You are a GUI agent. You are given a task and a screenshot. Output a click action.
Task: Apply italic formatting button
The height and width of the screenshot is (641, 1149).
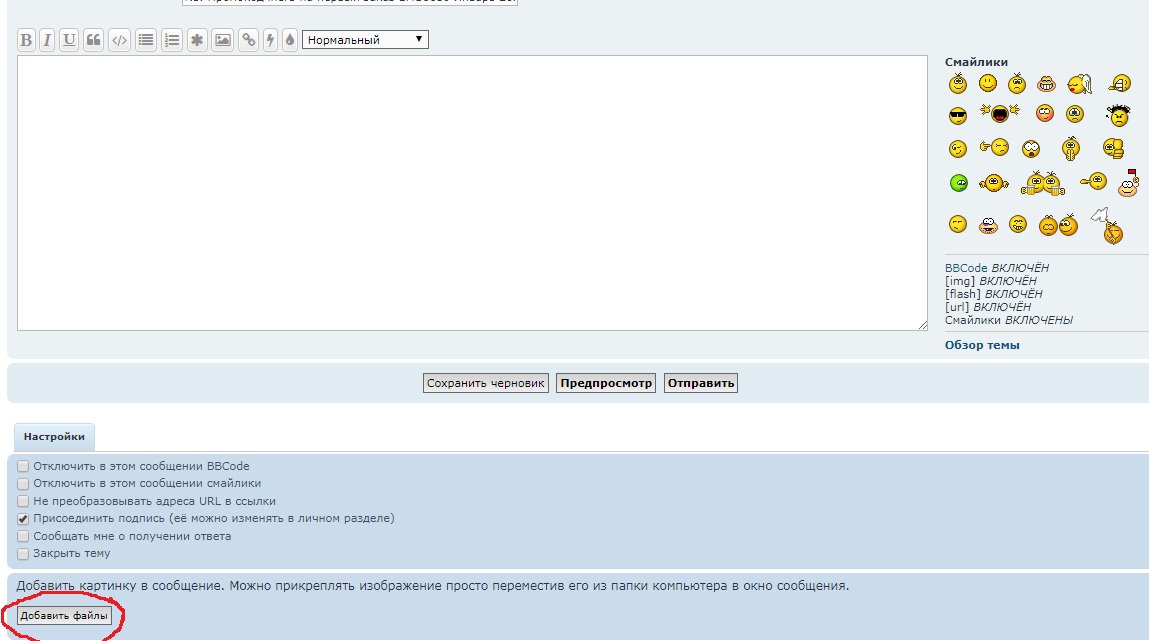[x=47, y=40]
